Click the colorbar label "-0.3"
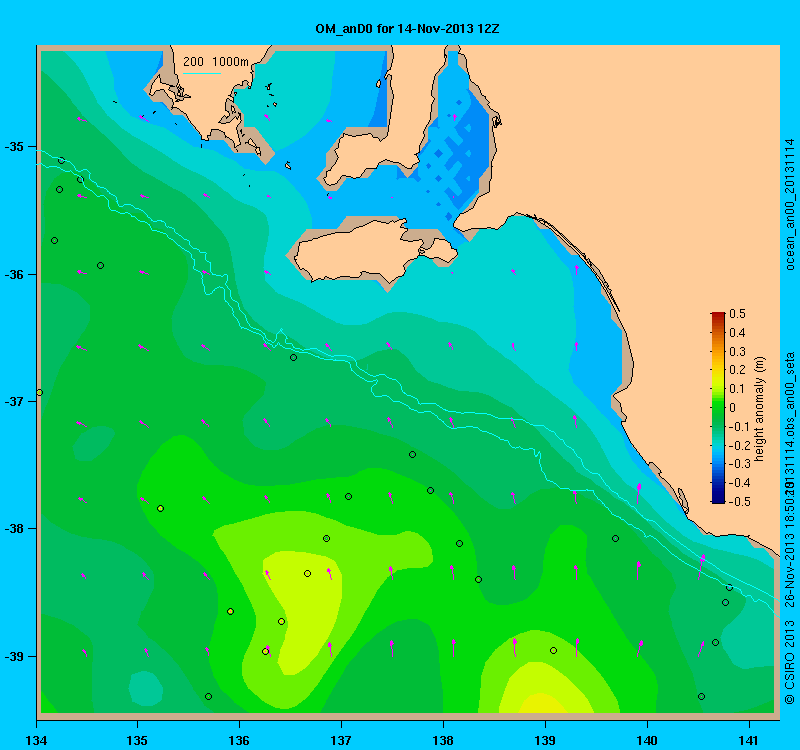800x750 pixels. 739,464
